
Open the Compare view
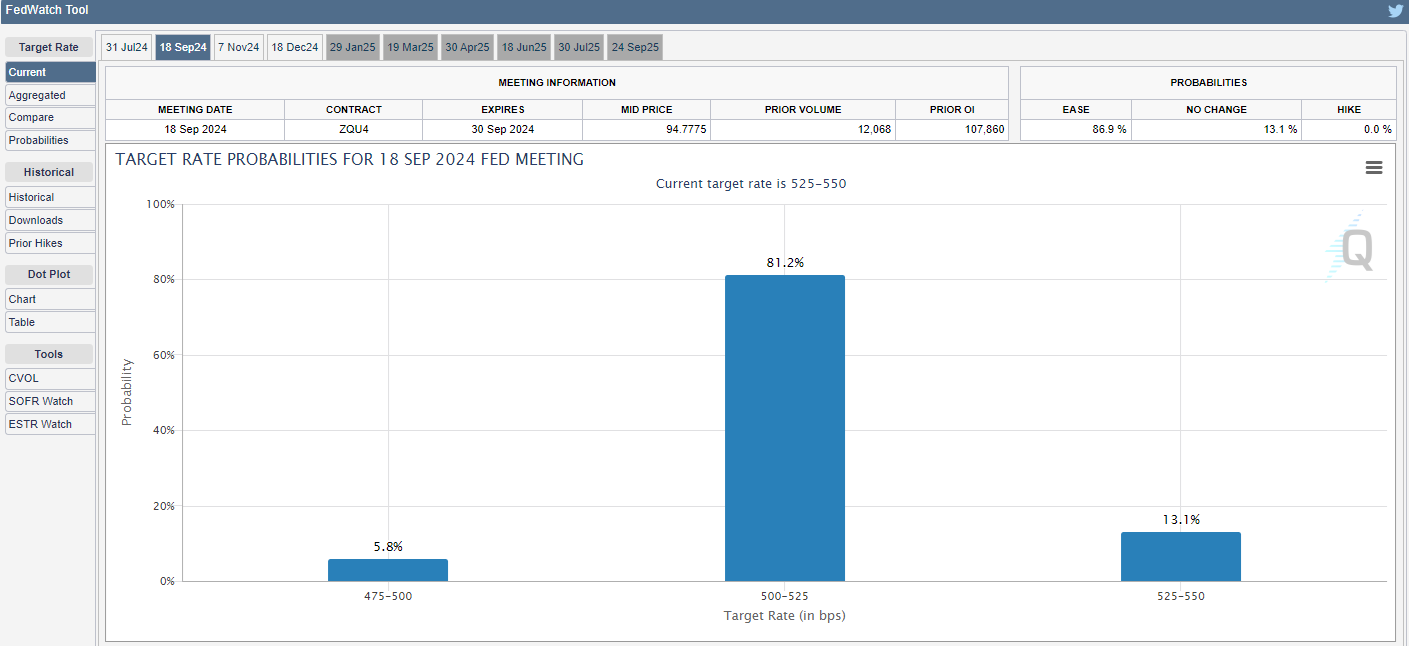pos(50,118)
